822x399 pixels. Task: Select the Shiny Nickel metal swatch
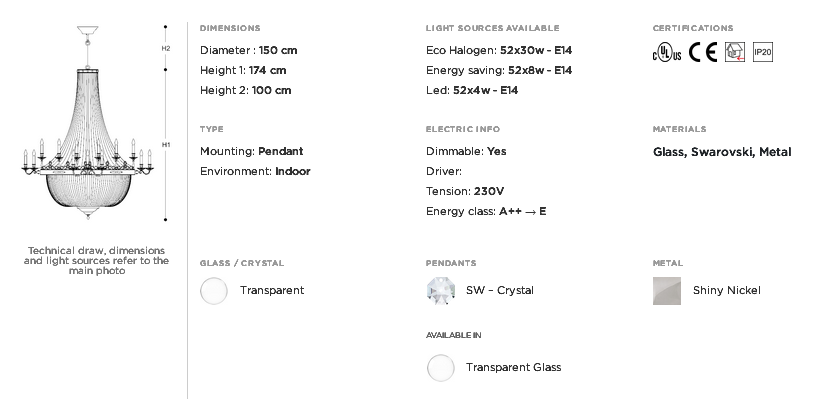click(667, 291)
